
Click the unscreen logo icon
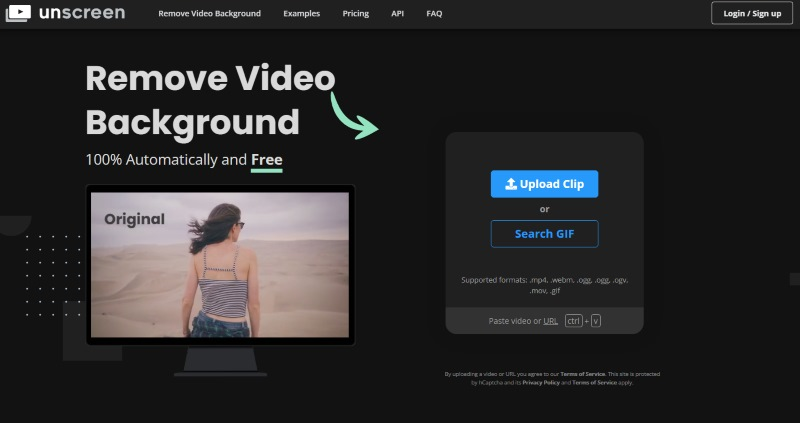click(18, 13)
